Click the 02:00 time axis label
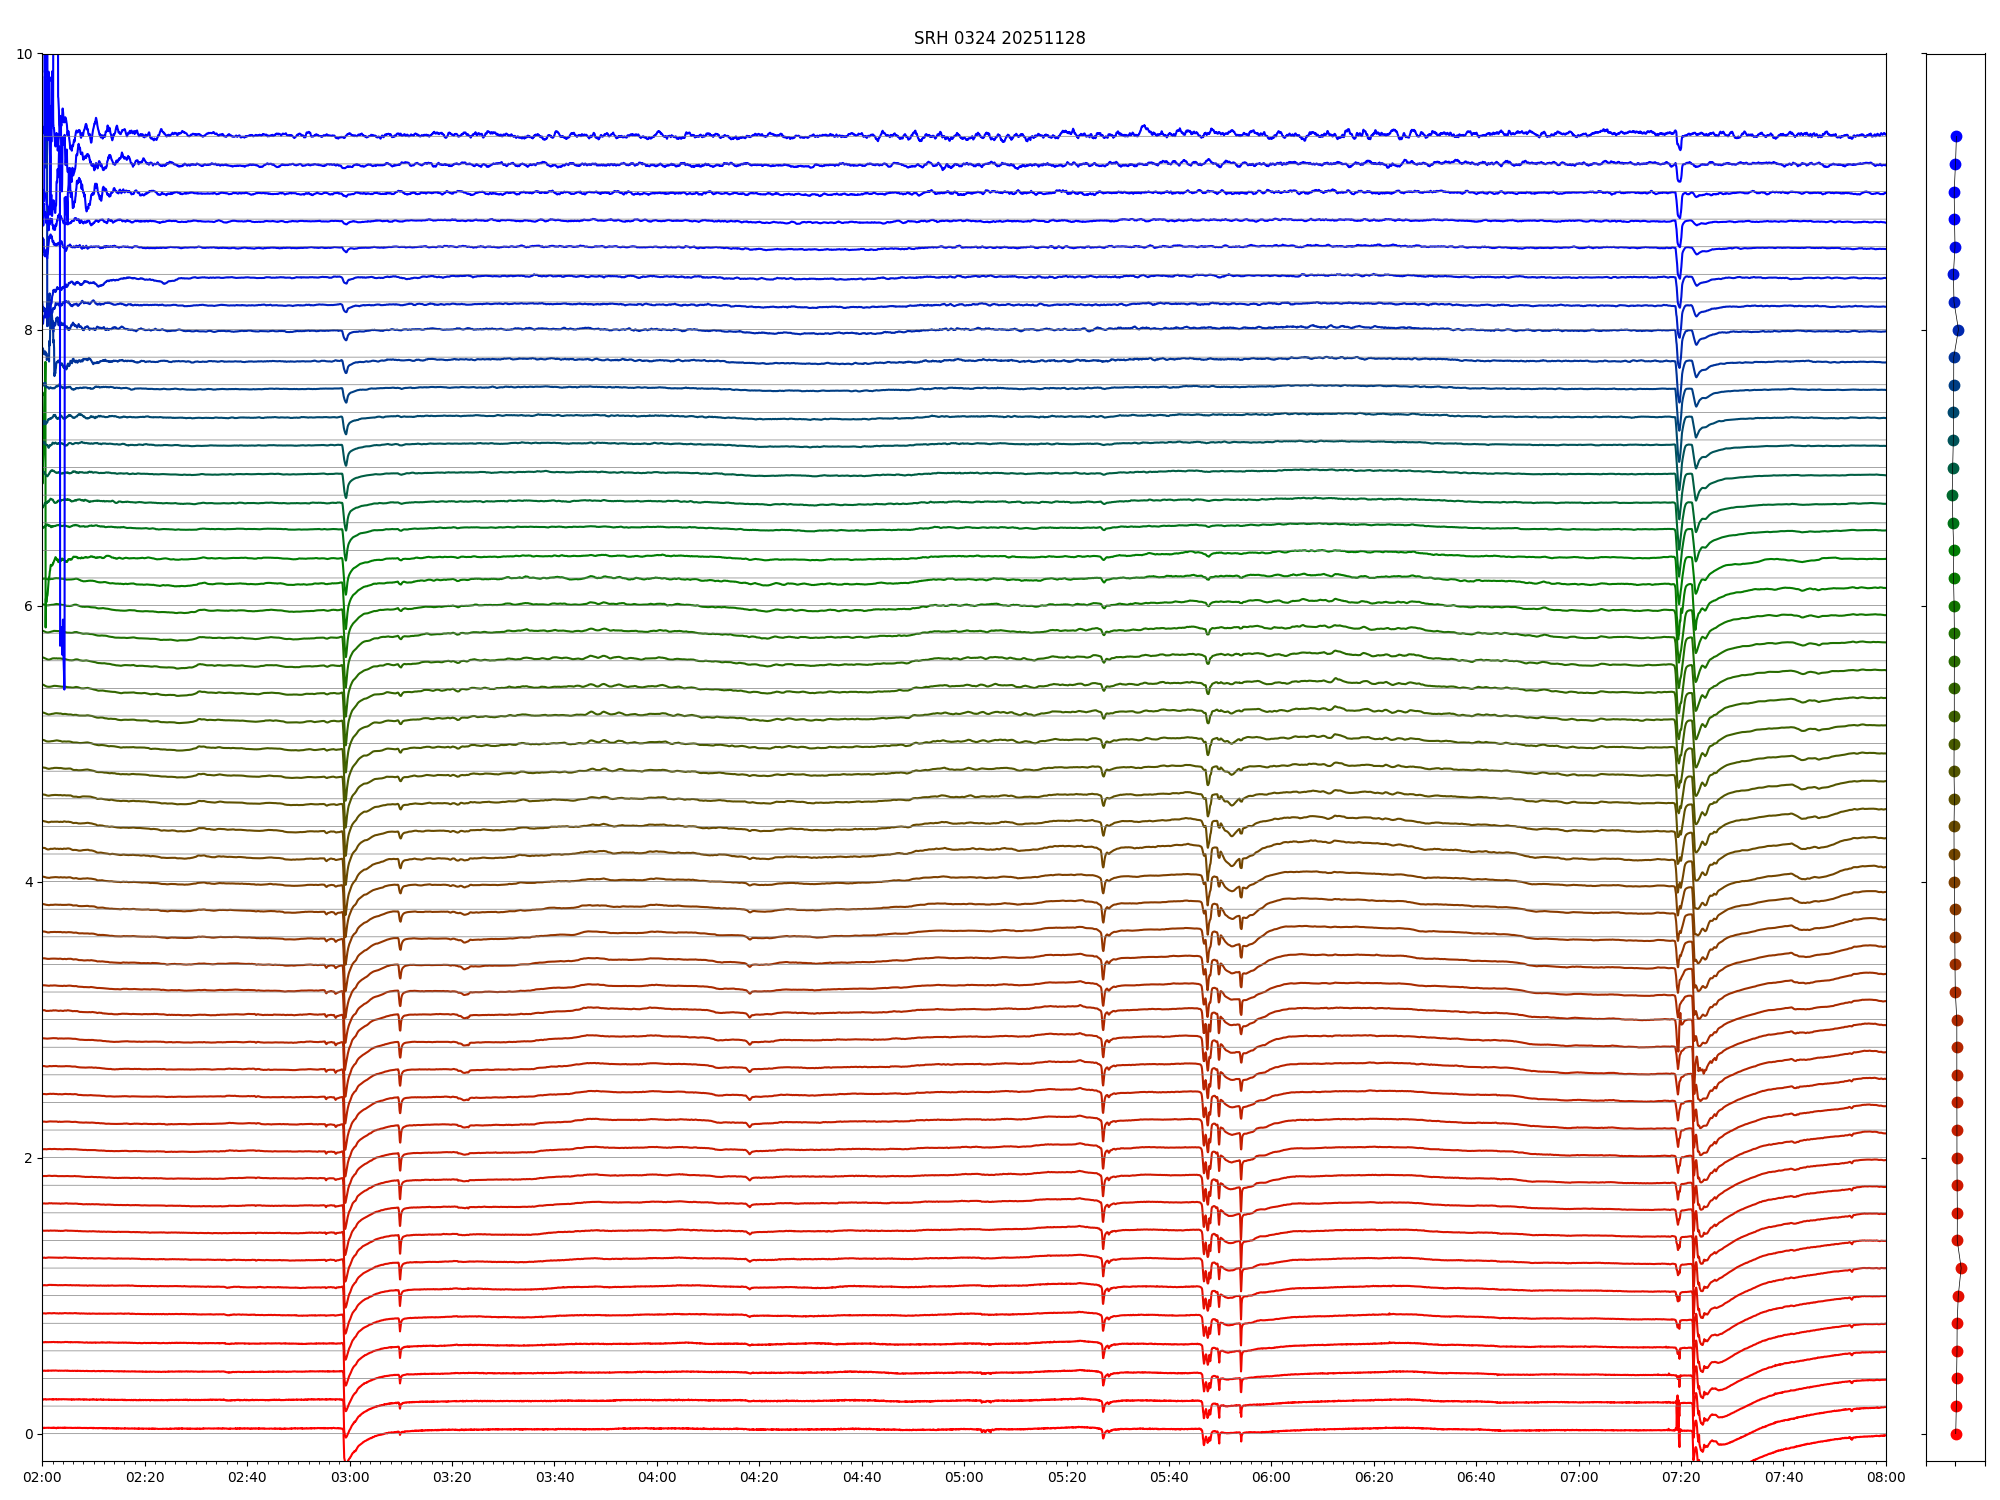The height and width of the screenshot is (1500, 2000). click(42, 1477)
